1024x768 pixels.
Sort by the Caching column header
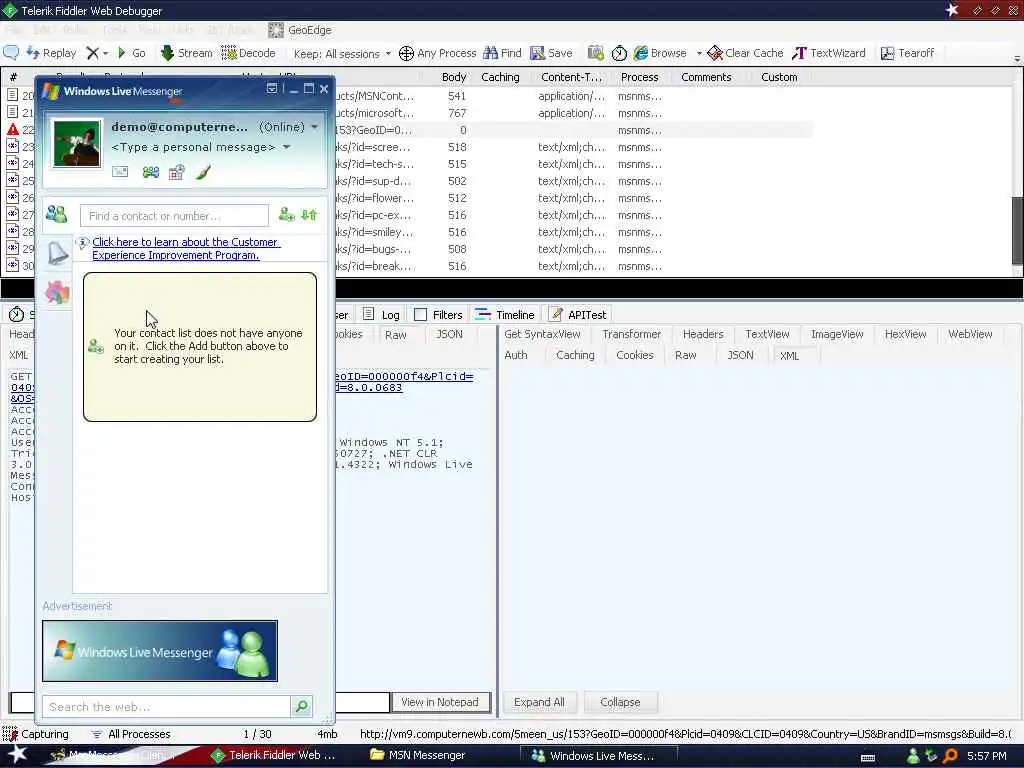pyautogui.click(x=500, y=77)
